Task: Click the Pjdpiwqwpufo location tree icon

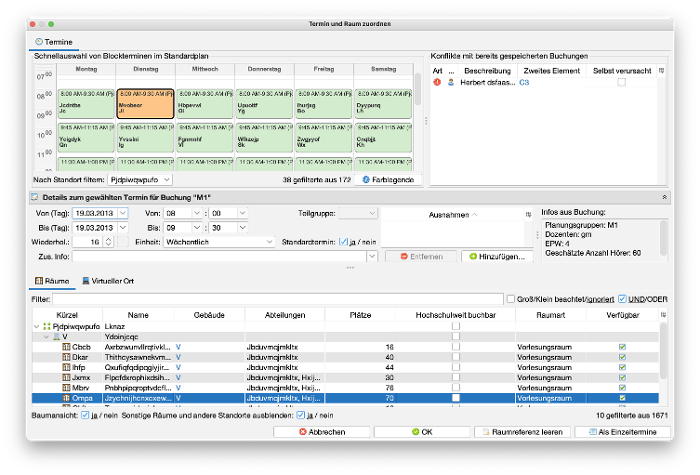Action: pos(46,326)
